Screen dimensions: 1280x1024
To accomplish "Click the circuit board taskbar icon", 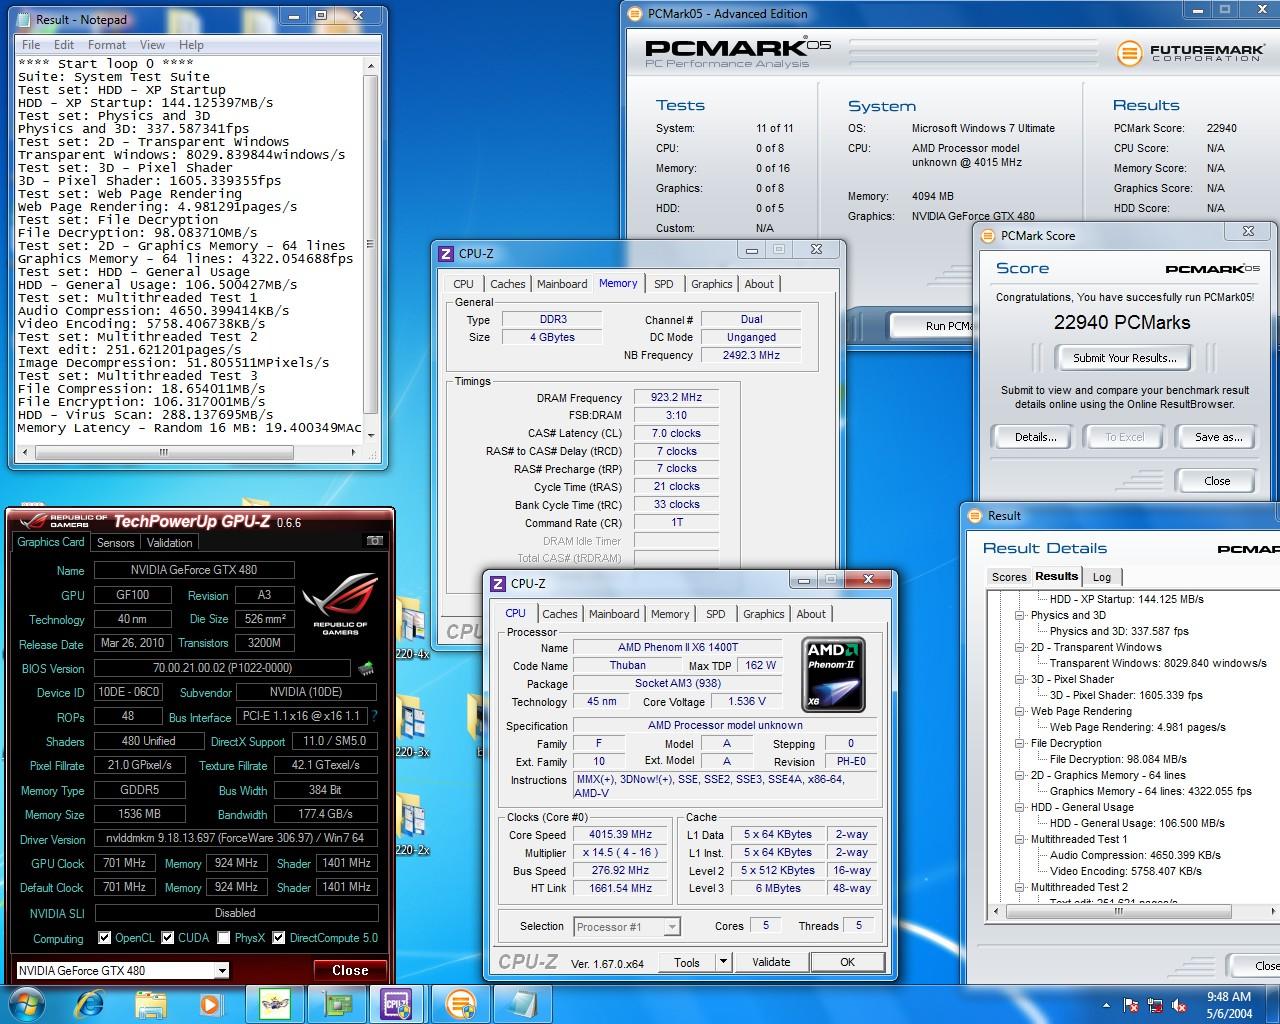I will 336,1003.
